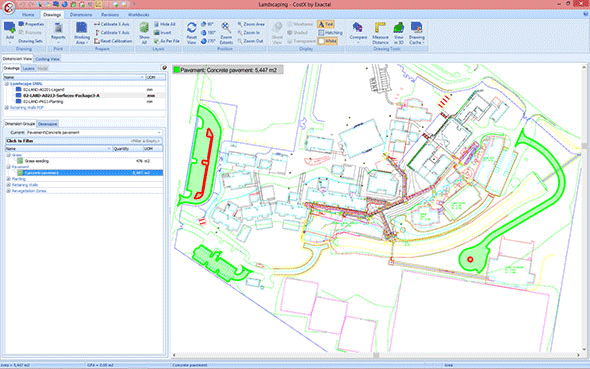
Task: Toggle the Text display option
Action: [x=326, y=24]
